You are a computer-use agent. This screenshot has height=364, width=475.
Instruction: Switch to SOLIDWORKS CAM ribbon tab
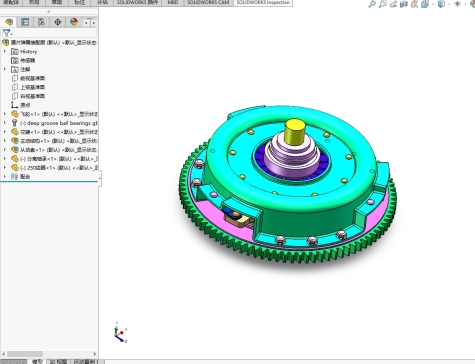(x=208, y=2)
